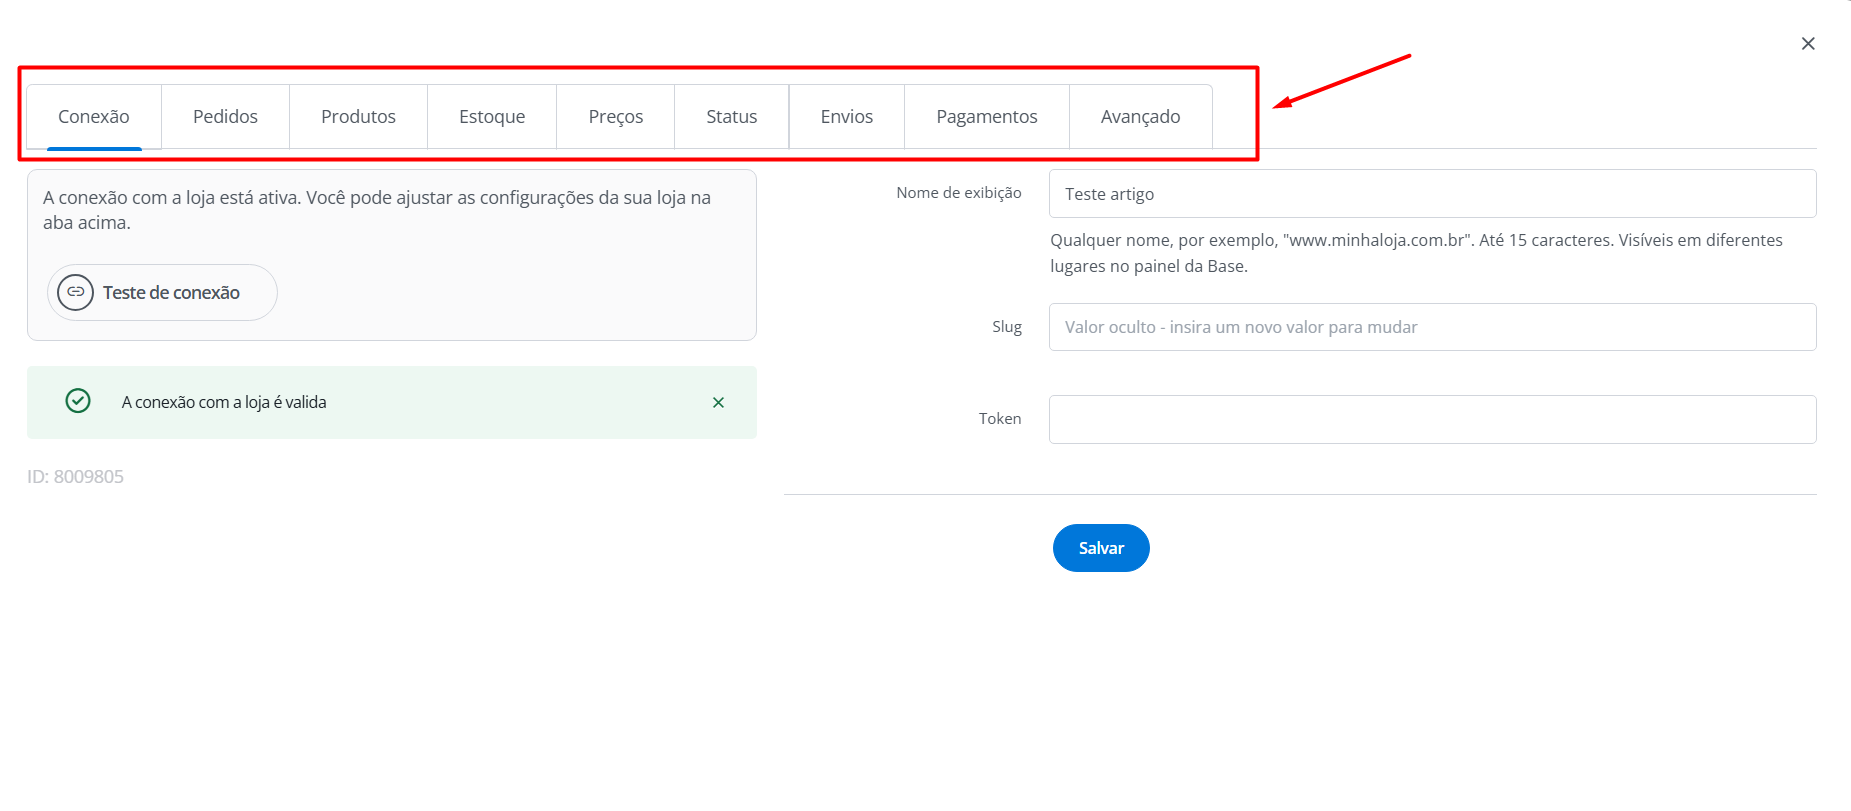Click the ID 8009805 text
Viewport: 1851px width, 811px height.
click(76, 477)
